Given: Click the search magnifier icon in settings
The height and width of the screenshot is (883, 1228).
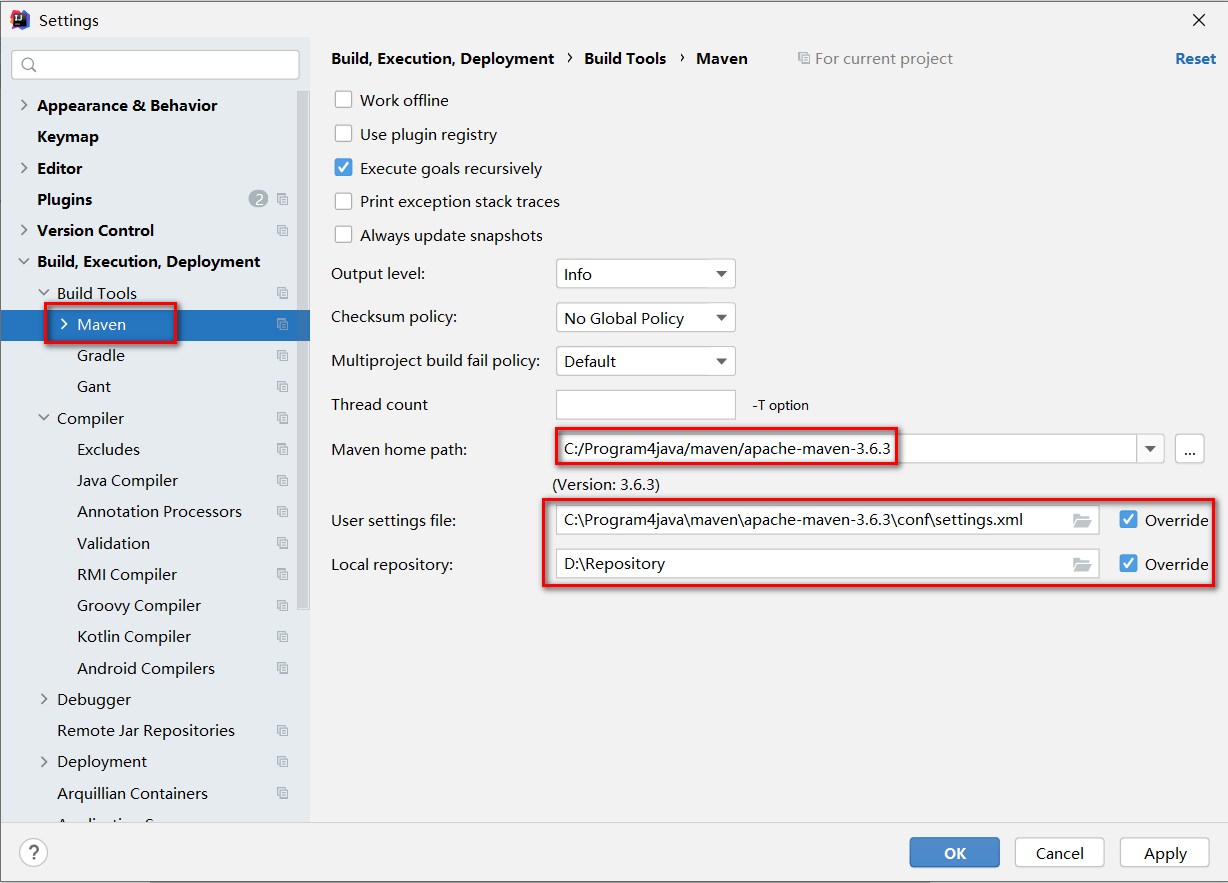Looking at the screenshot, I should point(29,65).
